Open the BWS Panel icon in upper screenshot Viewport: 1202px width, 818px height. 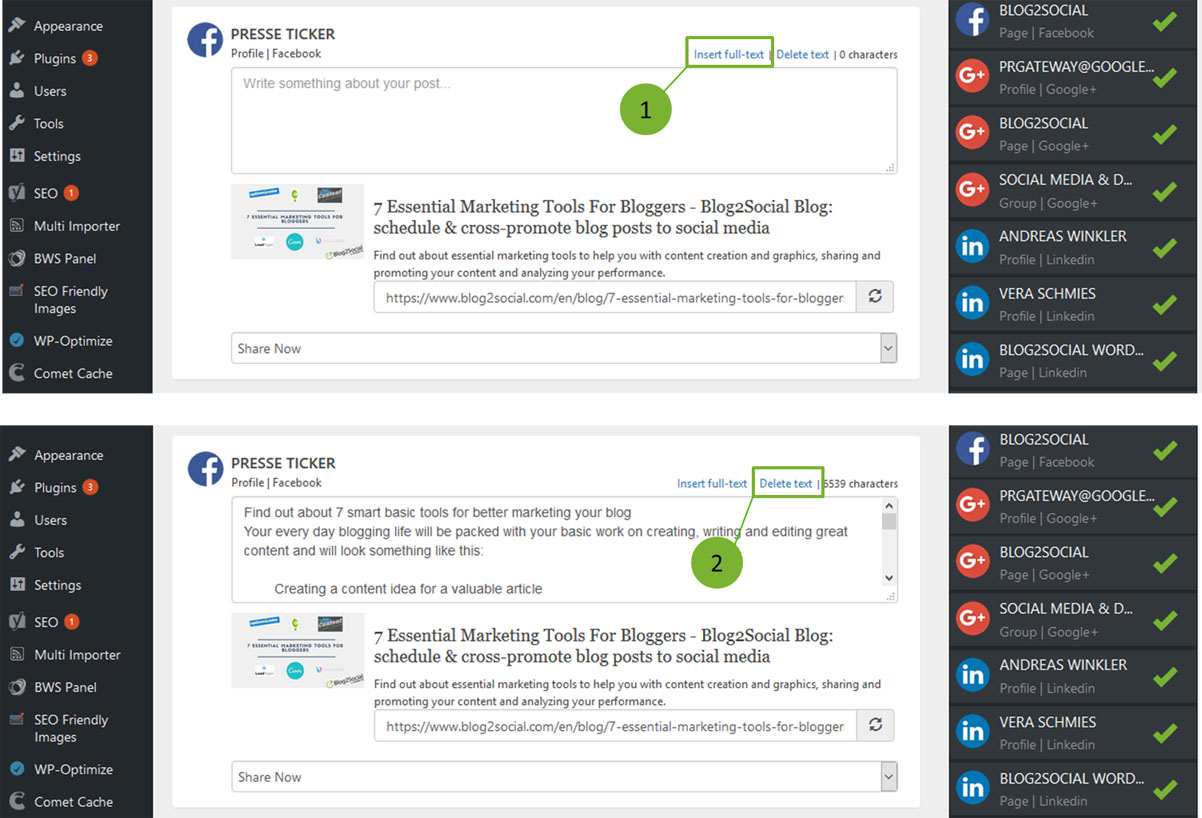click(x=17, y=258)
